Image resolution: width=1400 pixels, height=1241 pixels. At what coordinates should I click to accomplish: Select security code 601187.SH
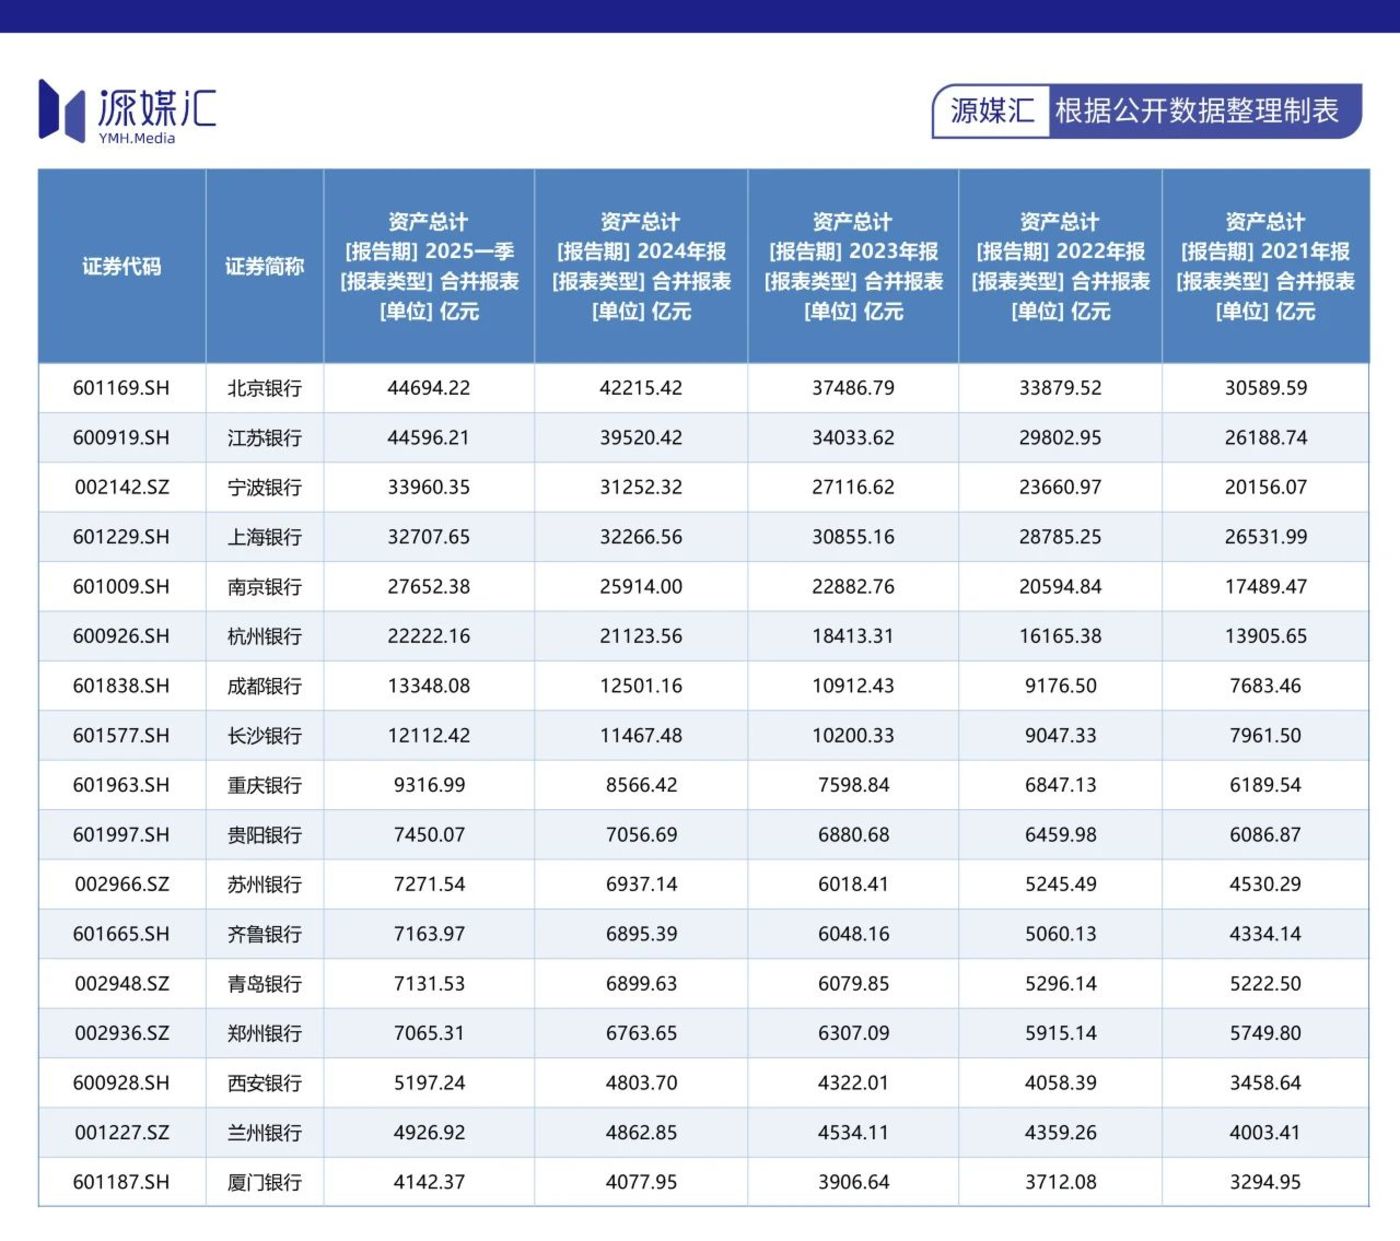pos(121,1182)
